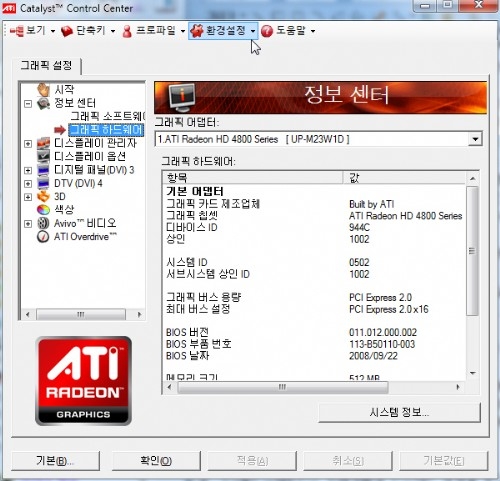Click the 항목 column header
The image size is (500, 481).
253,178
